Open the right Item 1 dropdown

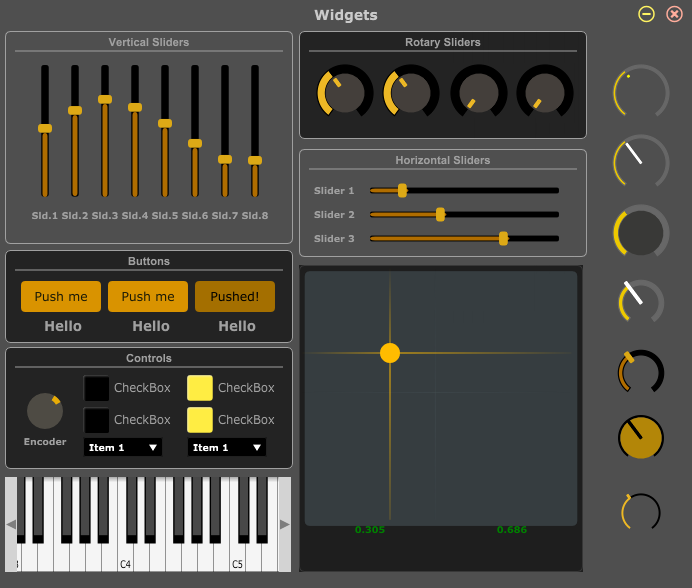(227, 447)
